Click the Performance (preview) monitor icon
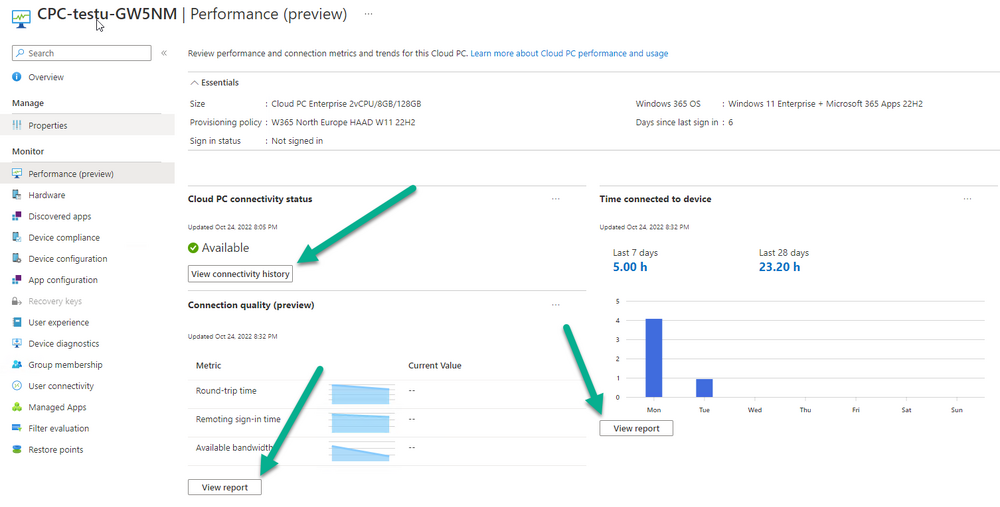 (x=17, y=173)
